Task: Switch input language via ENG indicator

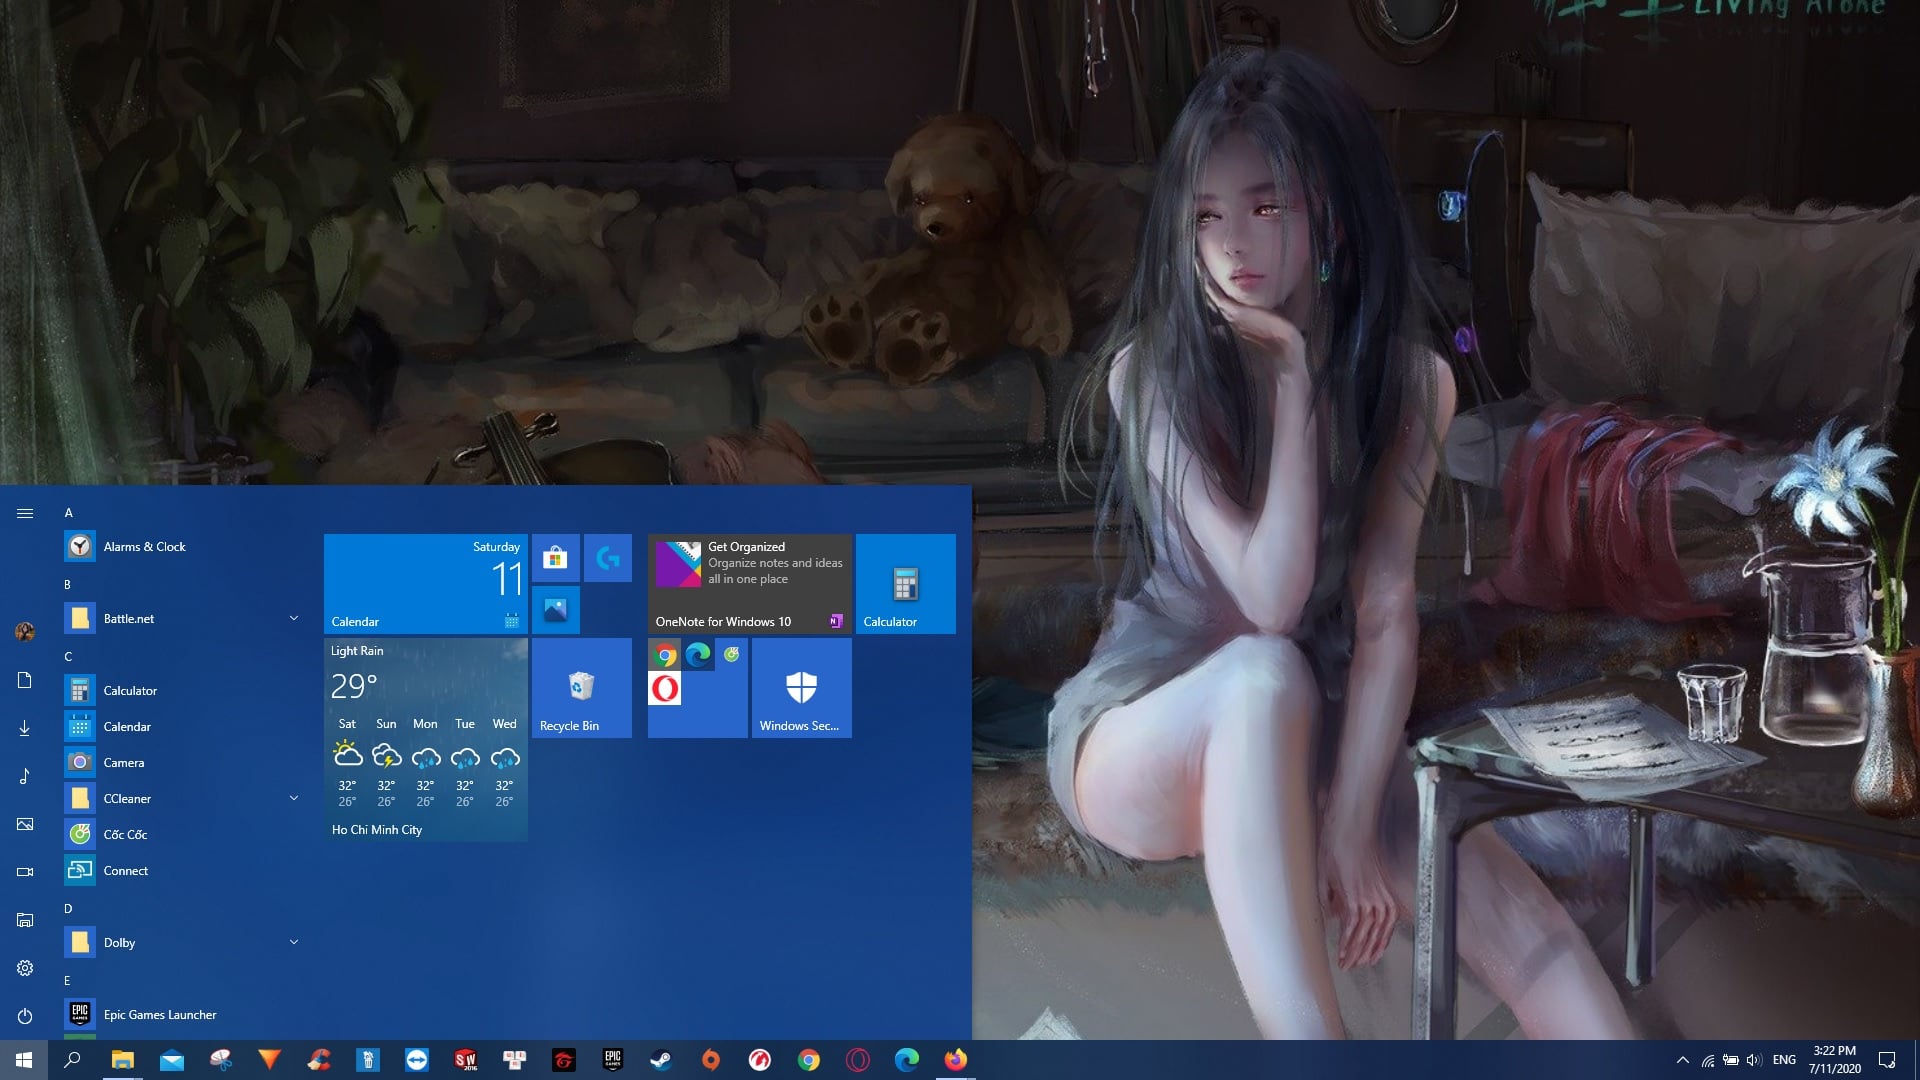Action: (1784, 1060)
